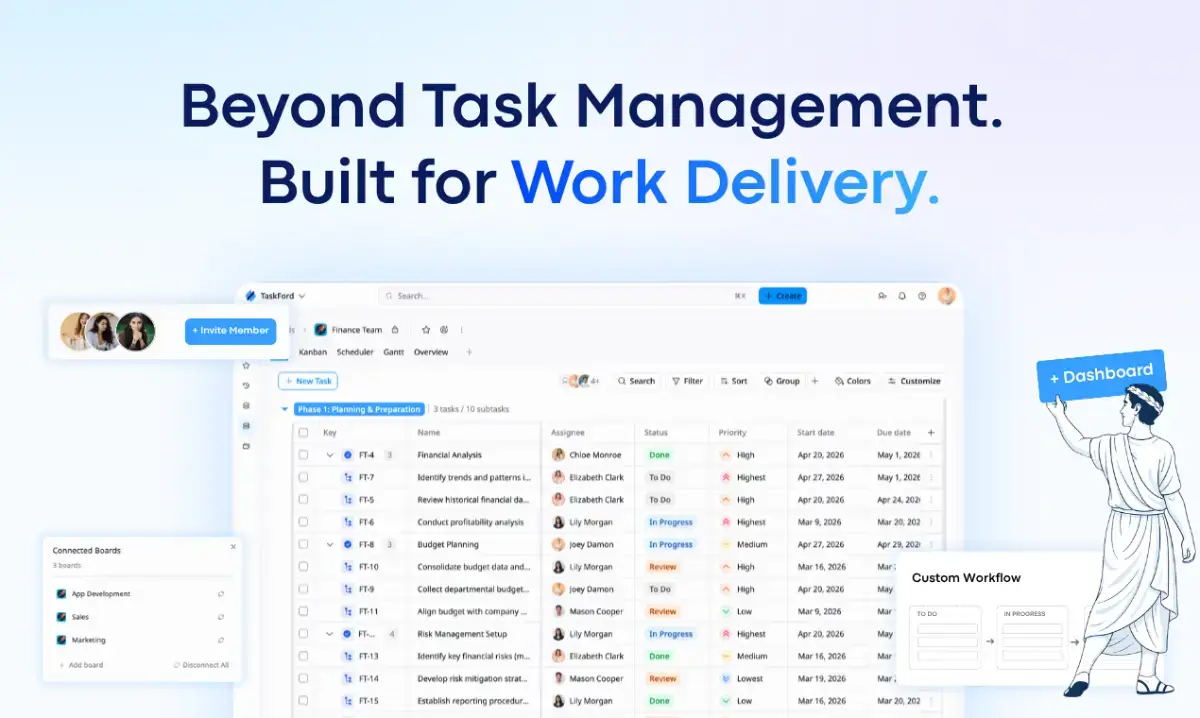Check the box for the FT-10 row
Screen dimensions: 1200x718
303,567
